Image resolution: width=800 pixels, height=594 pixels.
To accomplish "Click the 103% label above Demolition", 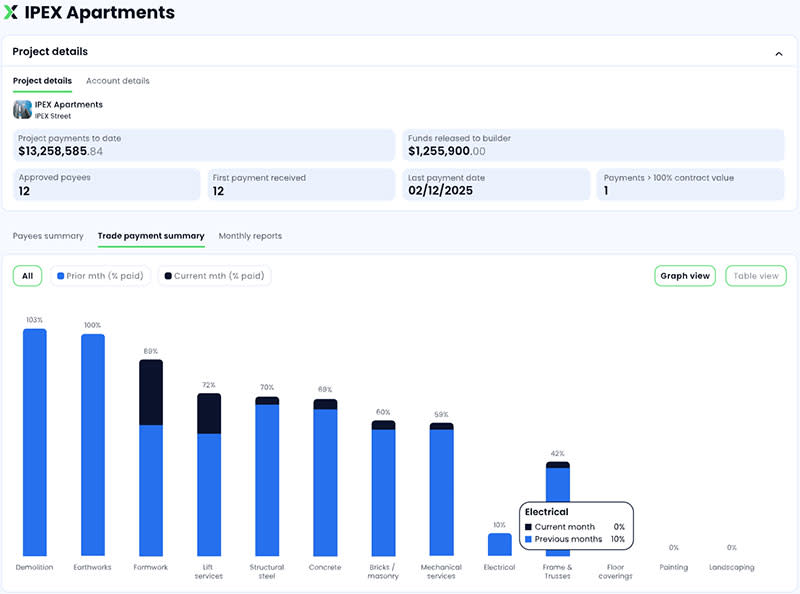I will coord(35,320).
